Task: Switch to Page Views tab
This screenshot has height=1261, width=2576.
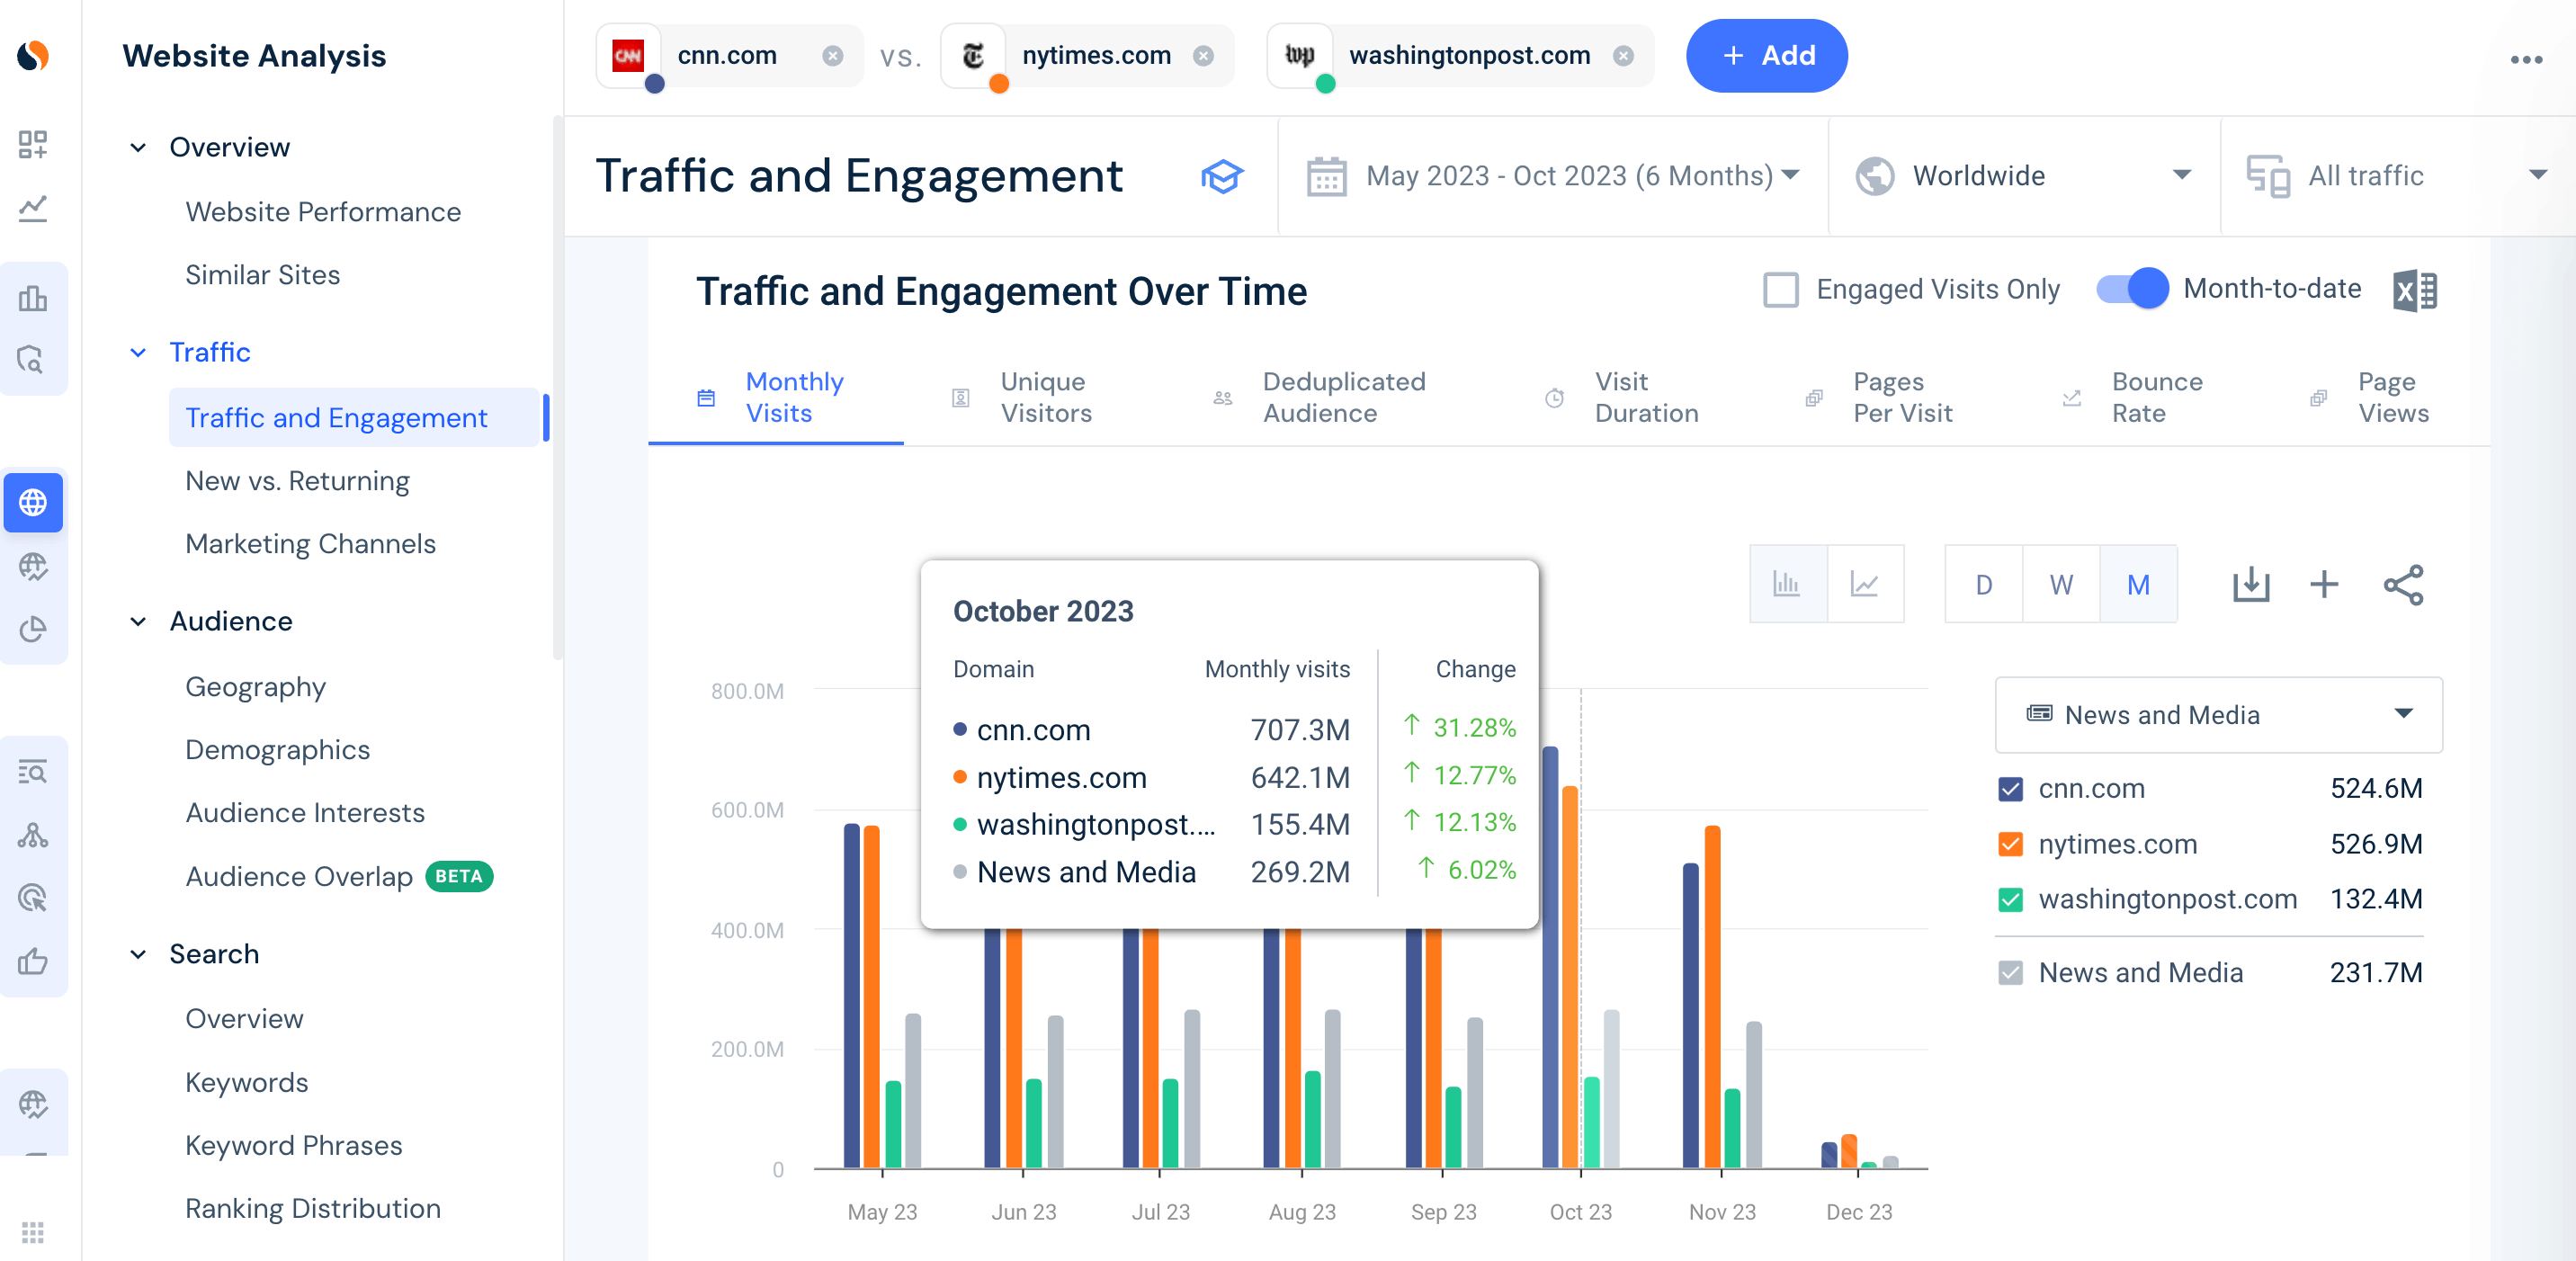Action: (2370, 398)
